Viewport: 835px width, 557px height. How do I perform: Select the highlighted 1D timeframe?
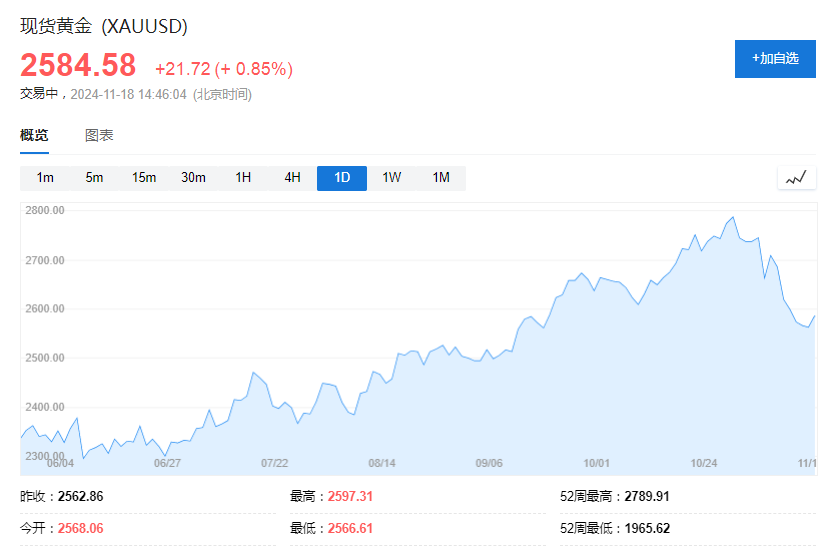pos(342,178)
